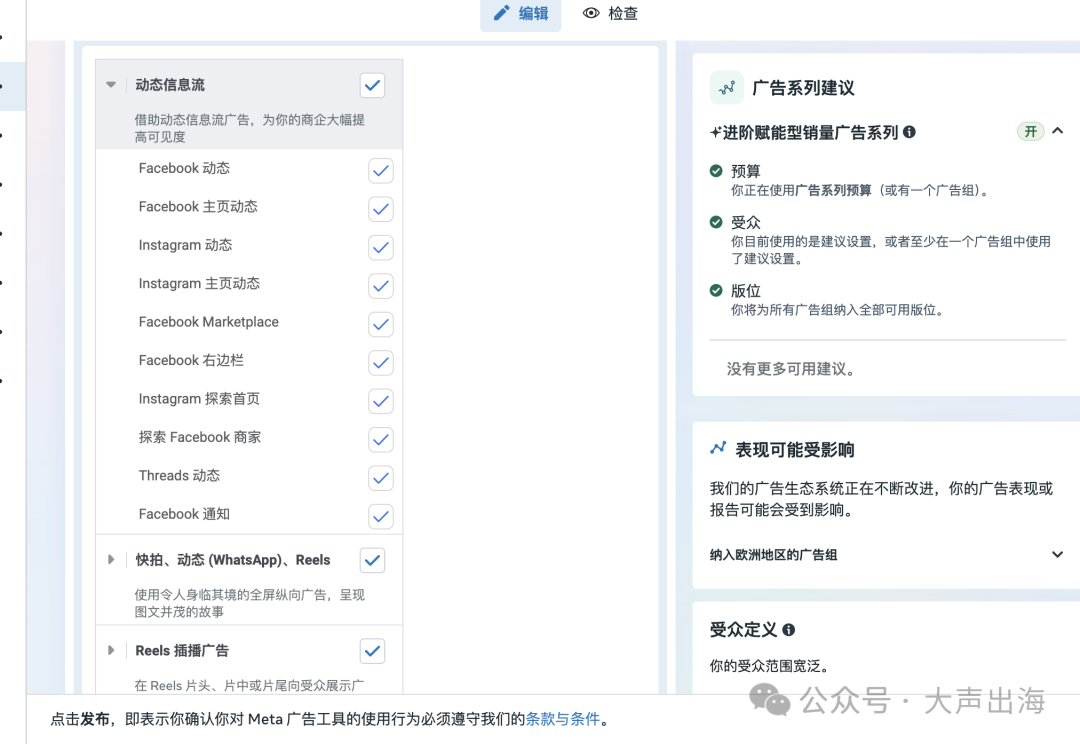Collapse the 进阶赋能型销量广告系列 chevron
1080x744 pixels.
coord(1058,131)
